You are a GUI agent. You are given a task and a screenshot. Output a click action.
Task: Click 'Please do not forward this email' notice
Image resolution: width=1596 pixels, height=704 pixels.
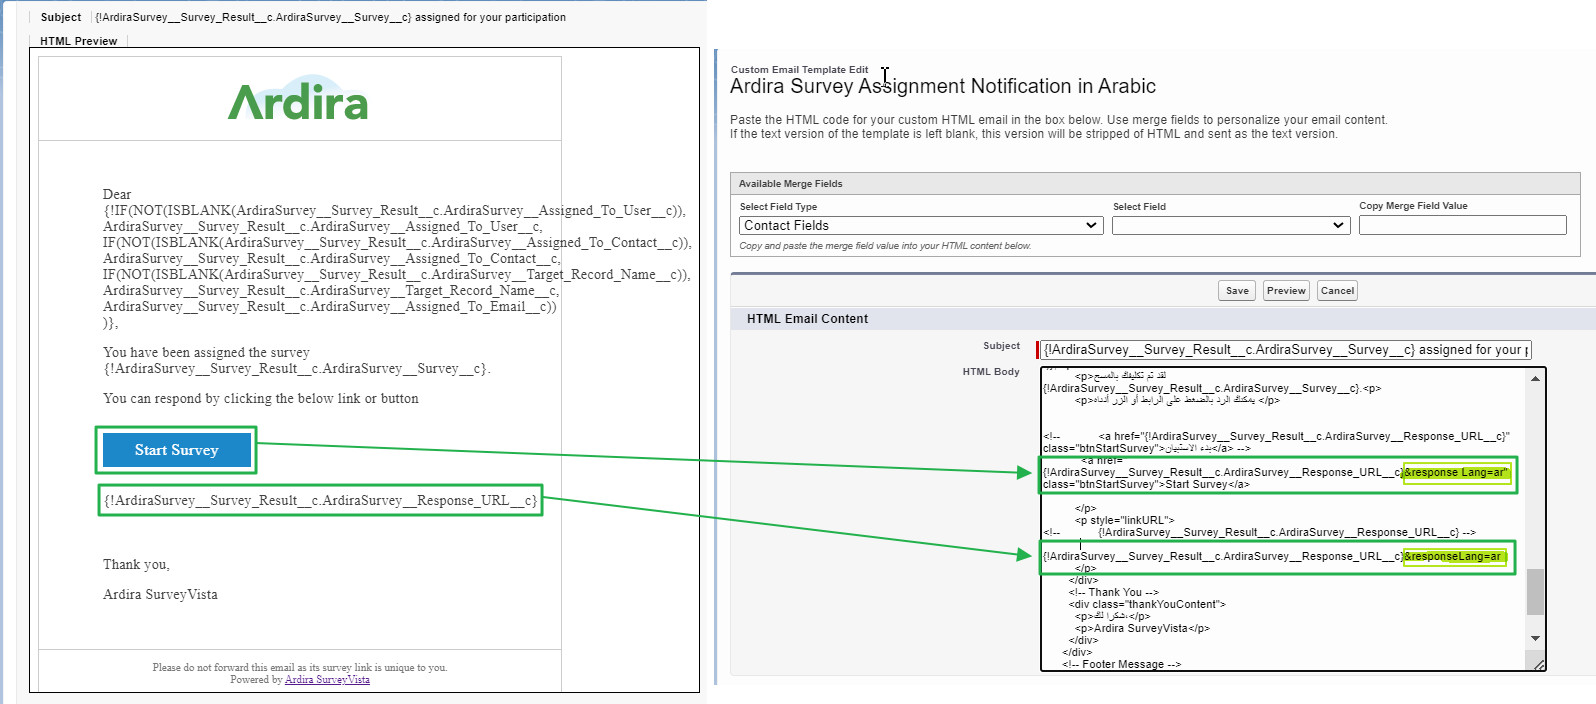(x=300, y=668)
